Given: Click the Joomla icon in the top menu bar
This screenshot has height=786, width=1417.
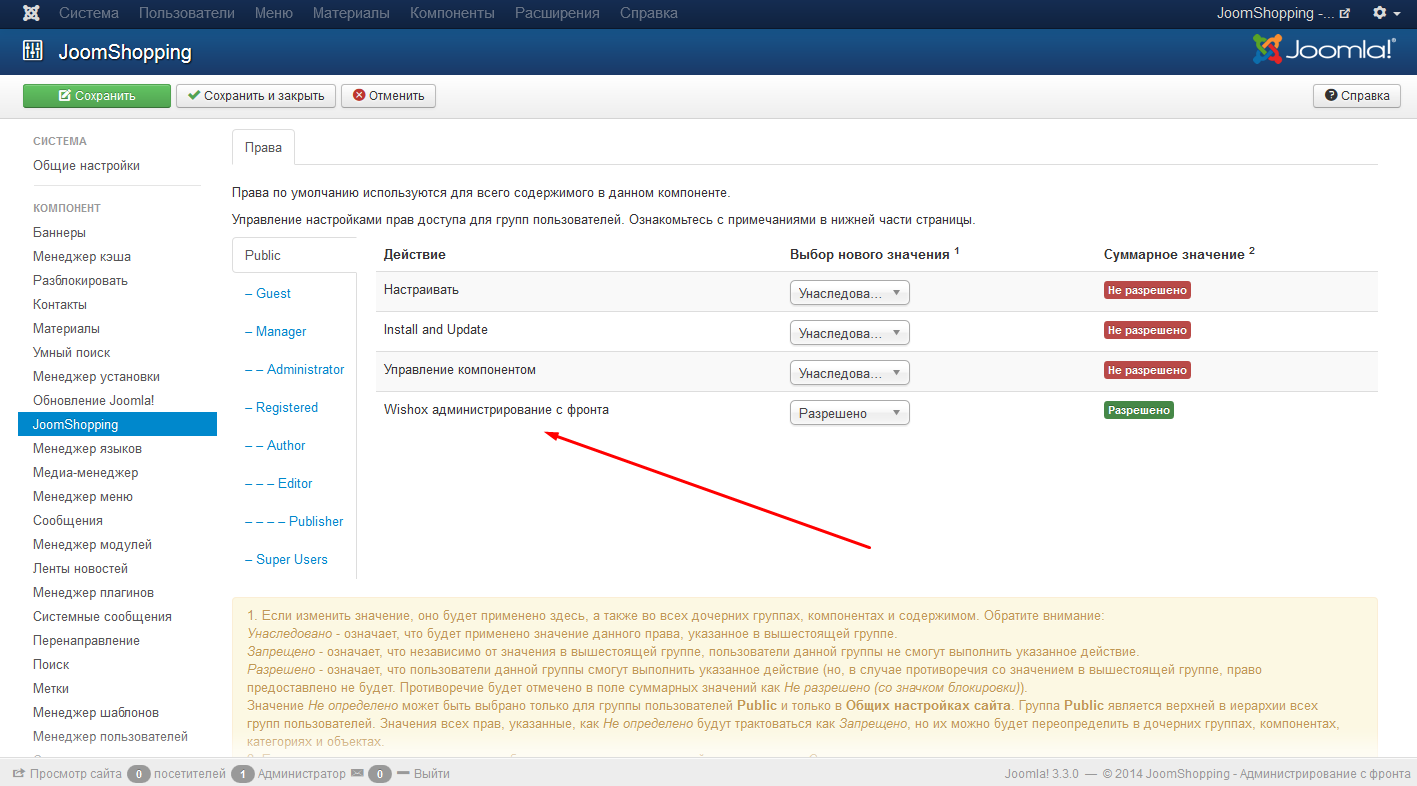Looking at the screenshot, I should tap(32, 14).
